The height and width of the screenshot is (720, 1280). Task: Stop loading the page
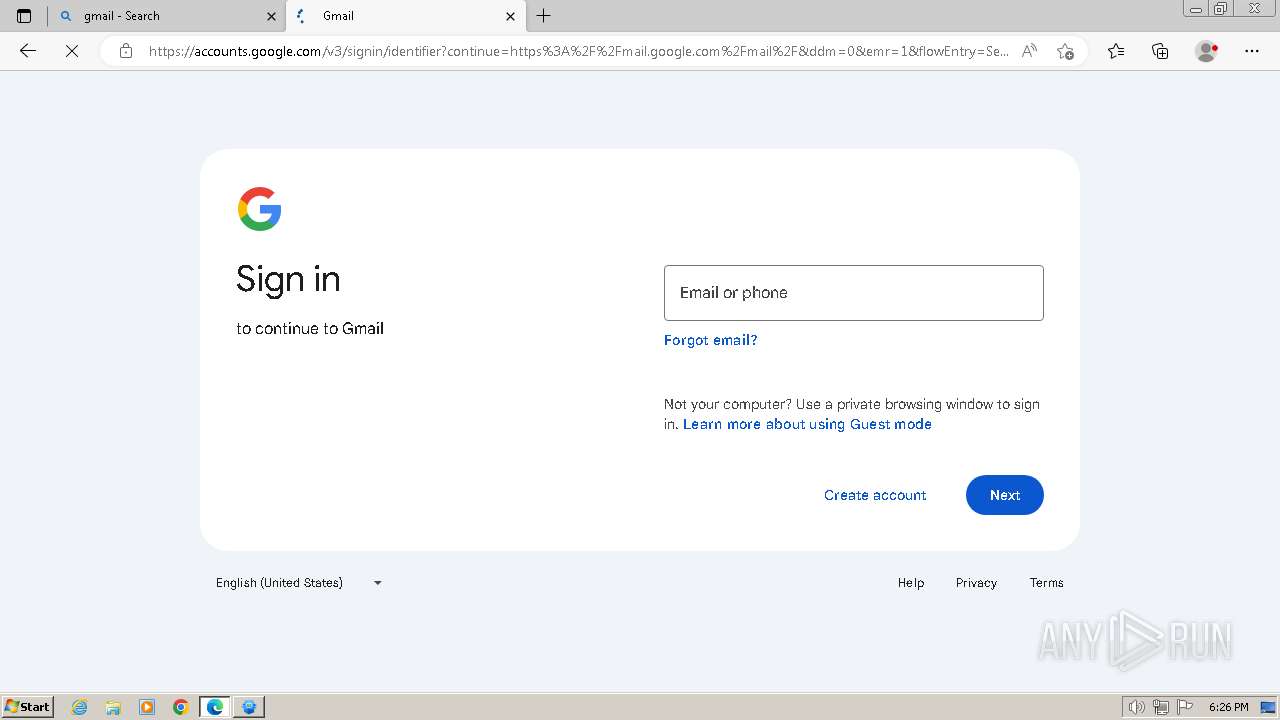[72, 51]
